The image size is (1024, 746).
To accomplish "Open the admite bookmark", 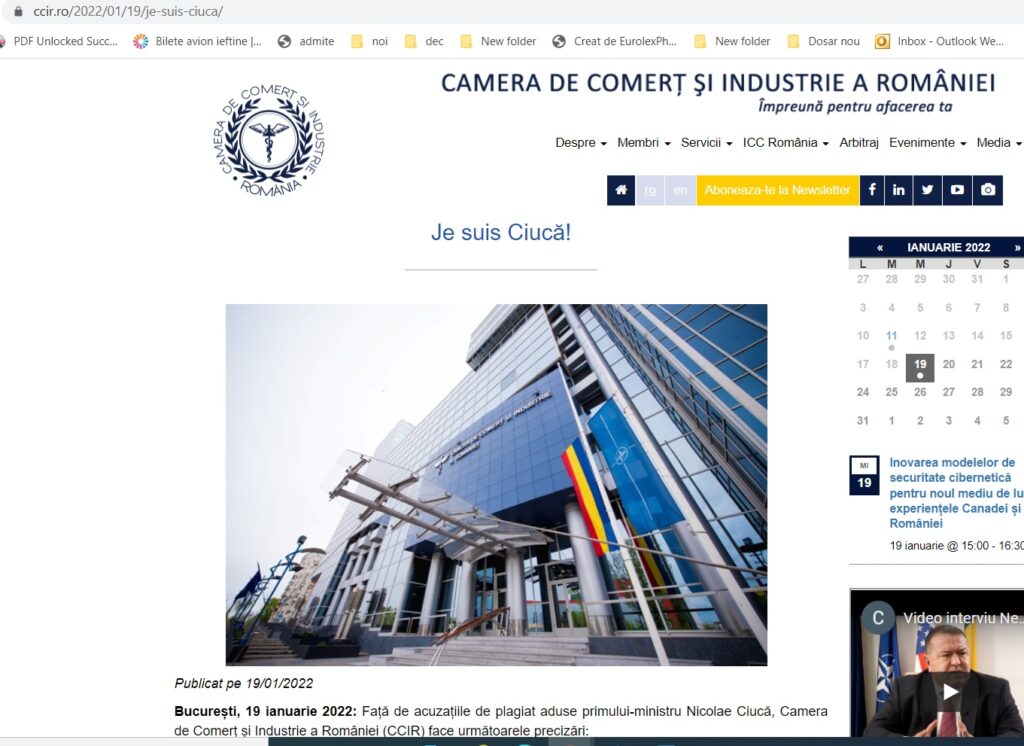I will pos(306,41).
